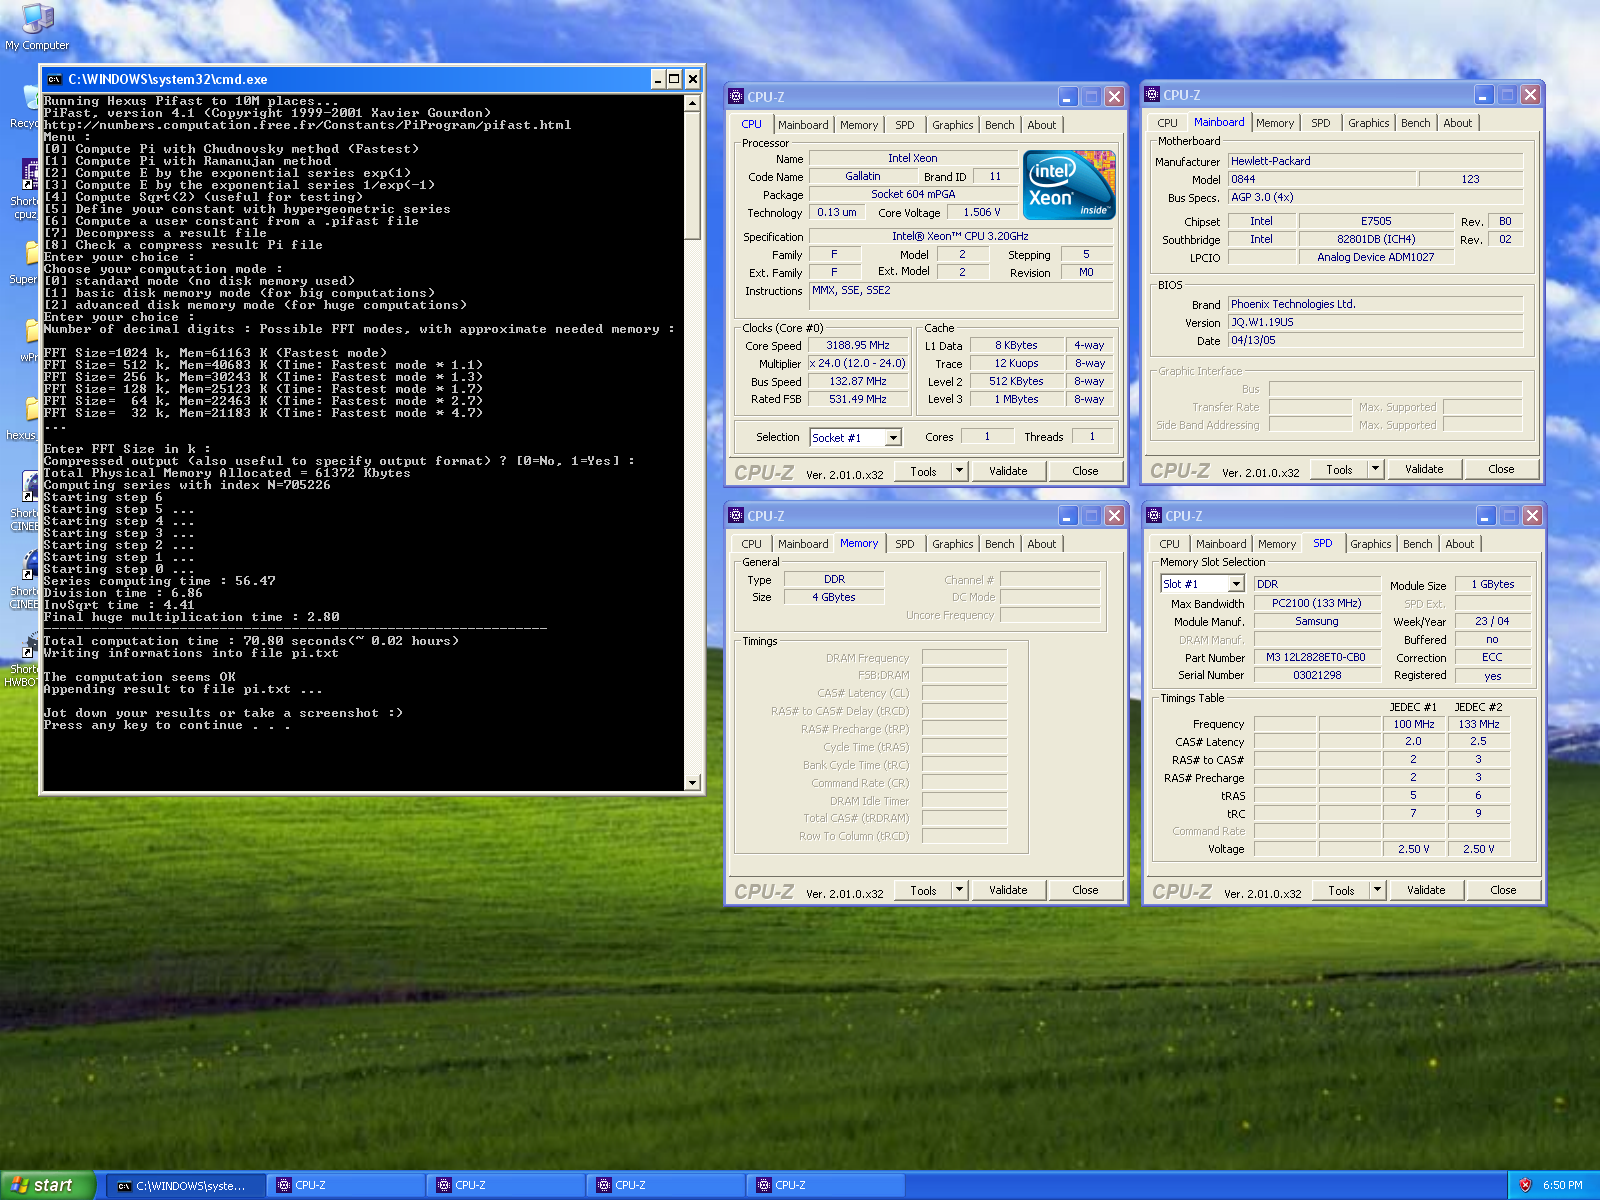Select Graphics tab in the Mainboard window

pyautogui.click(x=1368, y=123)
